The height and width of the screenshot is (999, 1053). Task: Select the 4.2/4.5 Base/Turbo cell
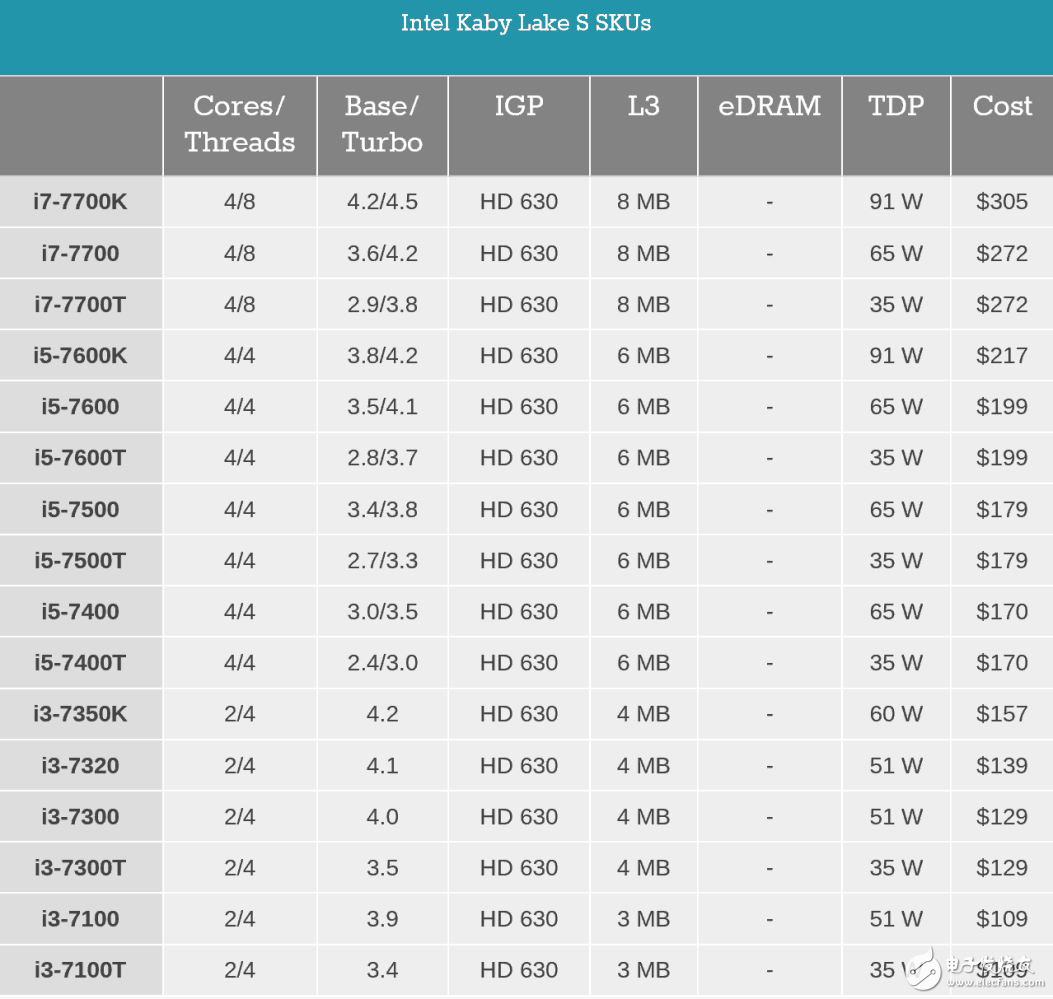(382, 202)
